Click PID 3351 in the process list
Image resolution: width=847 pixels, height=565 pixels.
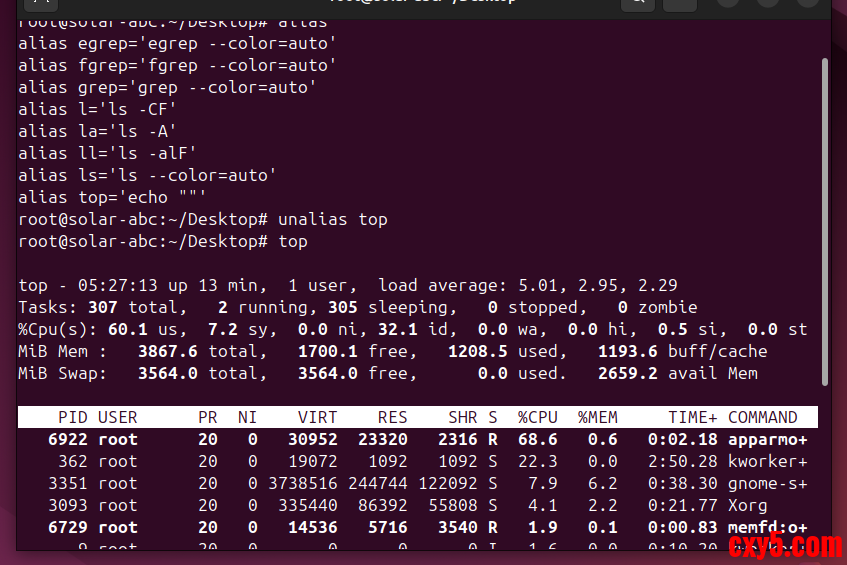pyautogui.click(x=68, y=483)
